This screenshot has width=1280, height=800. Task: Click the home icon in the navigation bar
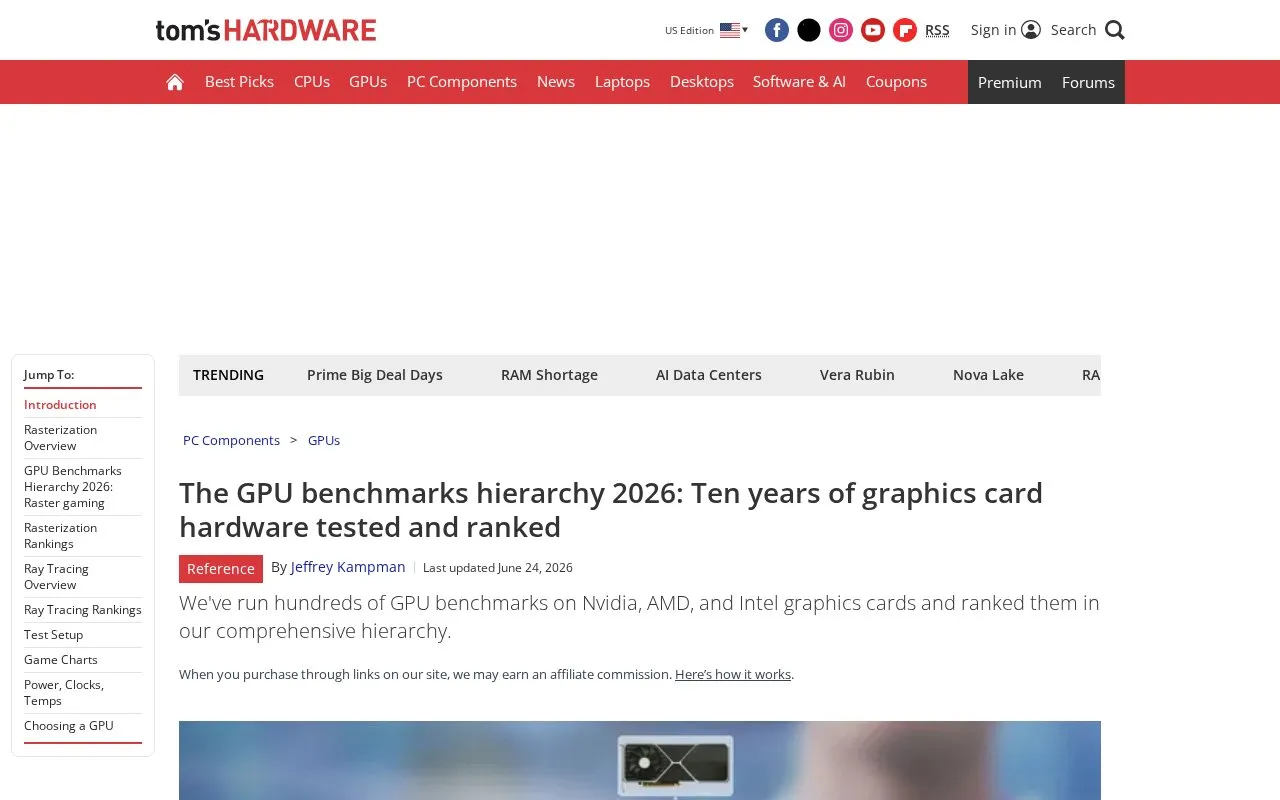[175, 82]
